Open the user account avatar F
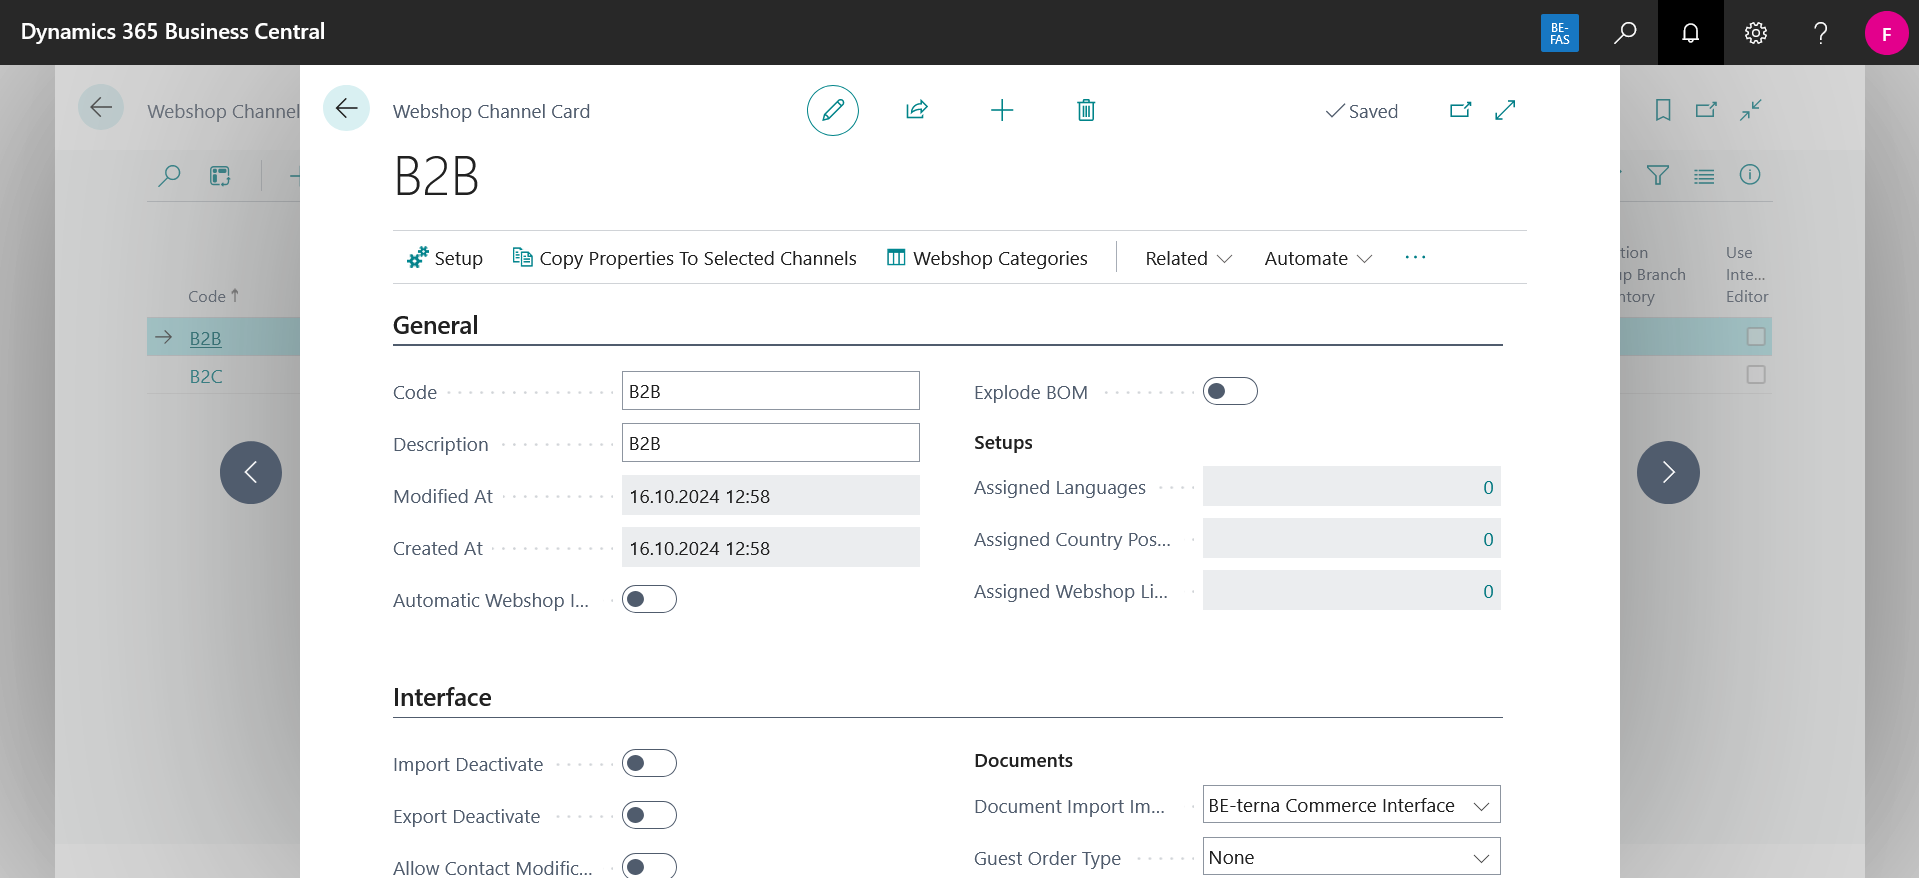1919x878 pixels. pyautogui.click(x=1886, y=33)
